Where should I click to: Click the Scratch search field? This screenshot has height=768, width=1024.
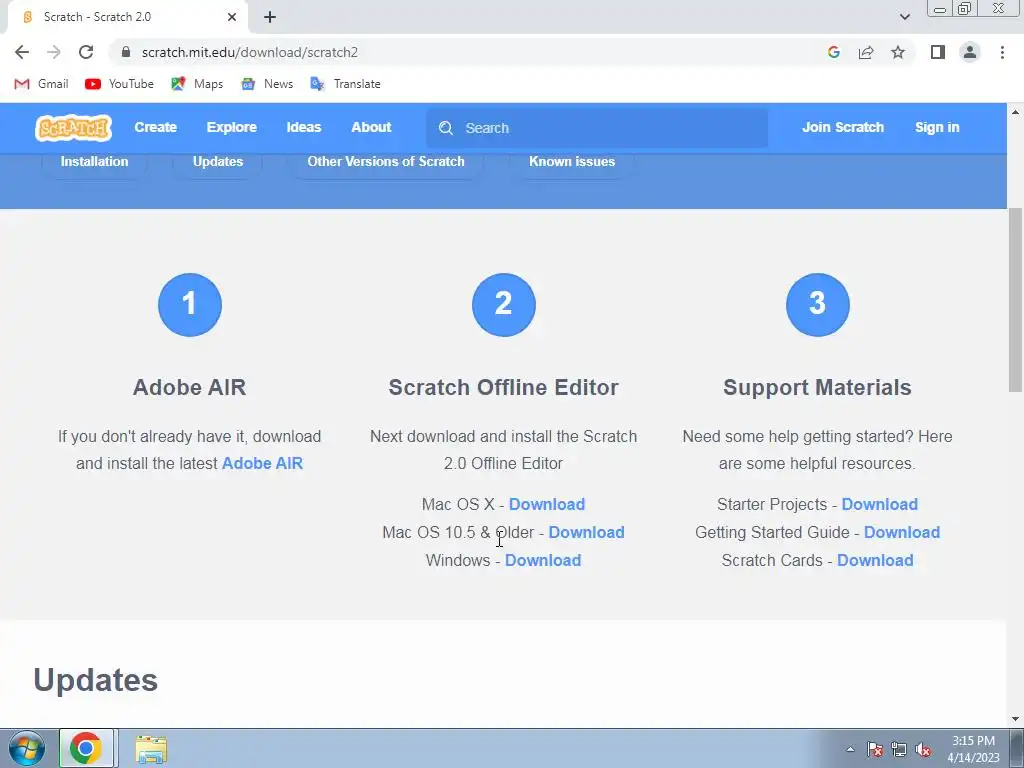pyautogui.click(x=597, y=128)
